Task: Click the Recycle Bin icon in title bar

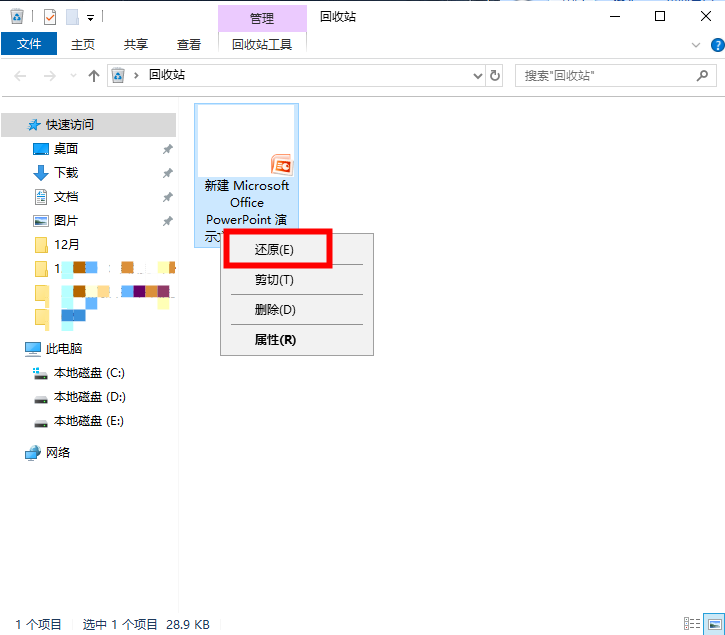Action: point(17,17)
